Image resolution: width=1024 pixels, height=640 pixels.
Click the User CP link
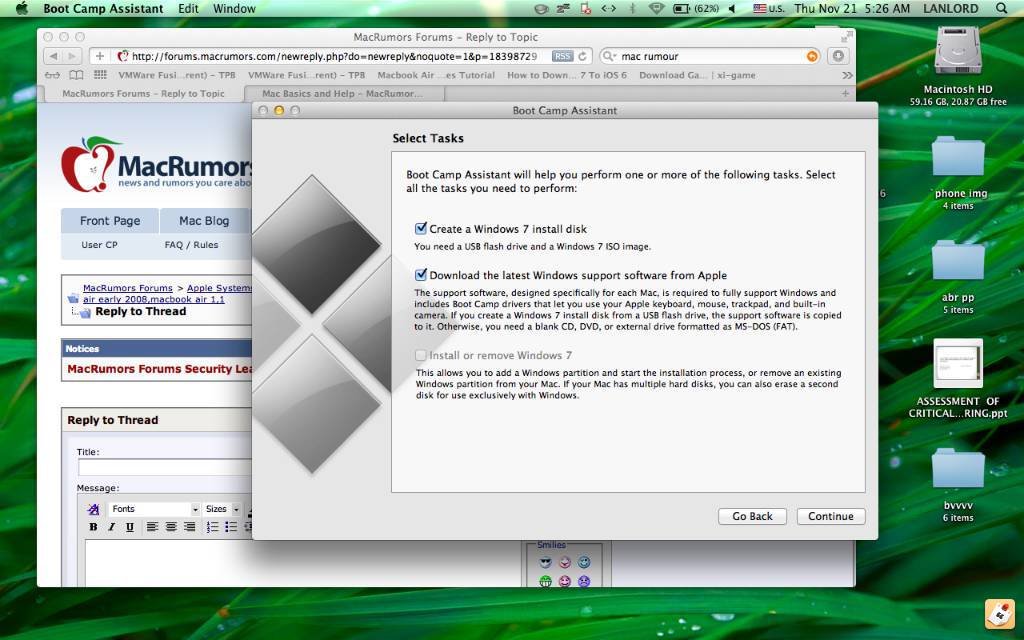click(99, 245)
